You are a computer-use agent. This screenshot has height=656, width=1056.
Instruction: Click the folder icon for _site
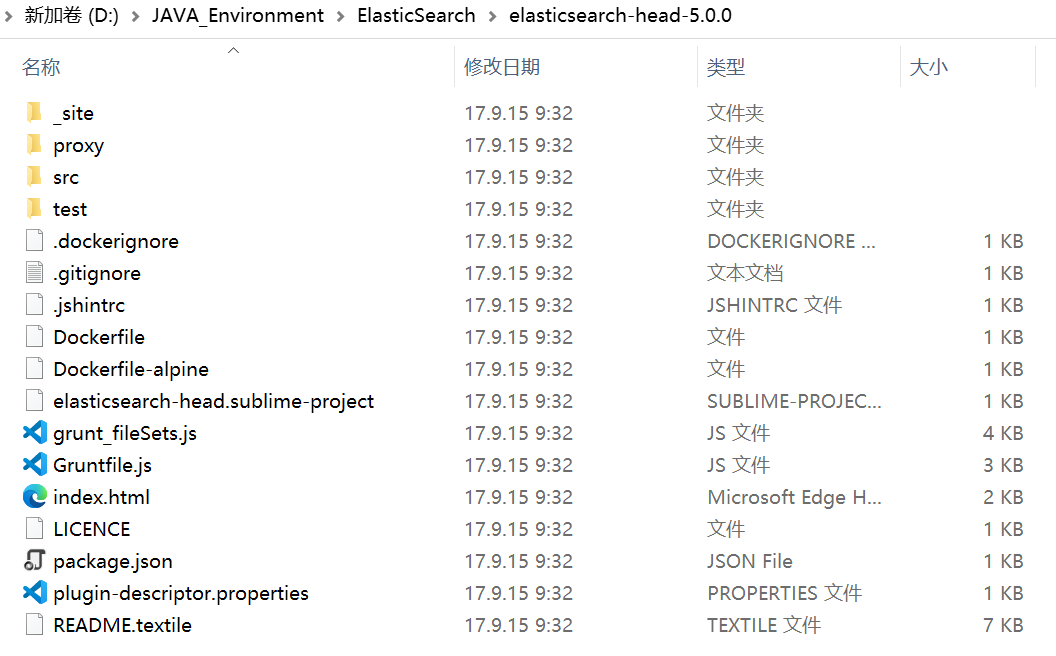[35, 113]
